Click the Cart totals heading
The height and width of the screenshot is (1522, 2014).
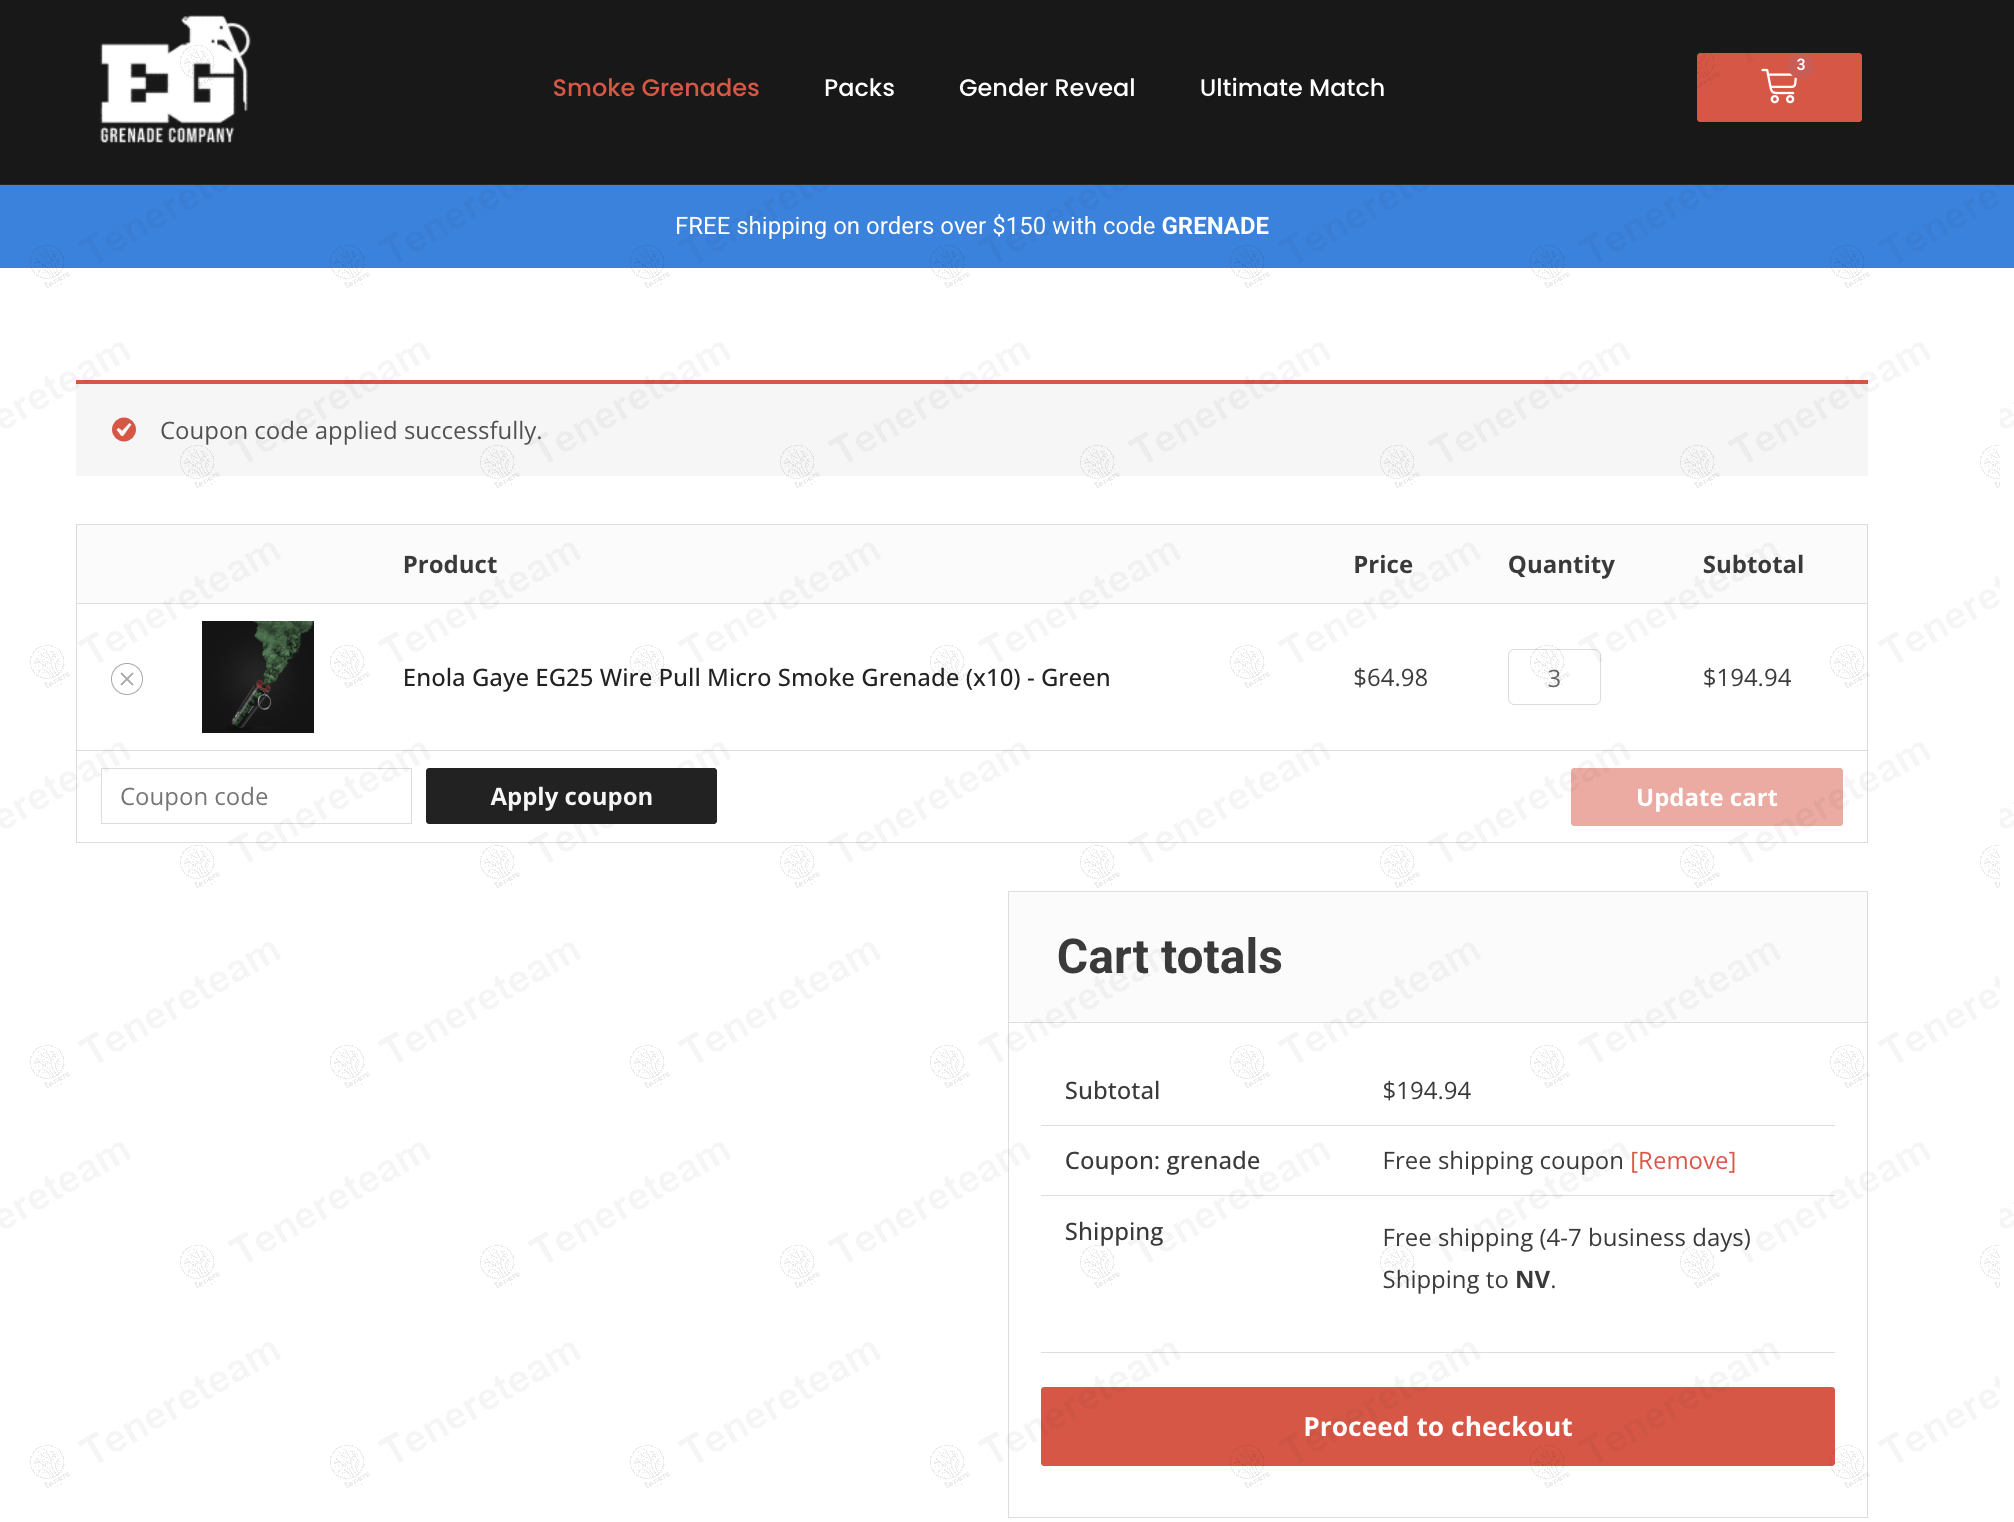(1169, 957)
